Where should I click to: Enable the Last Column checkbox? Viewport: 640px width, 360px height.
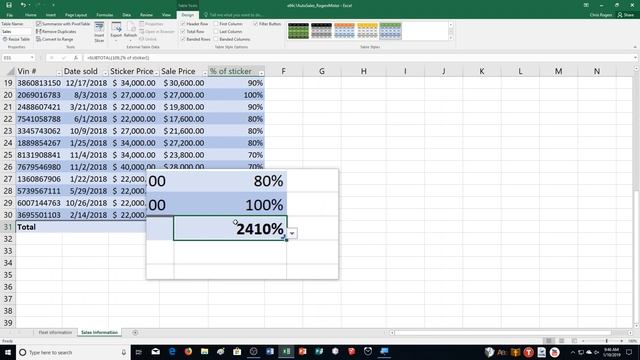click(216, 31)
